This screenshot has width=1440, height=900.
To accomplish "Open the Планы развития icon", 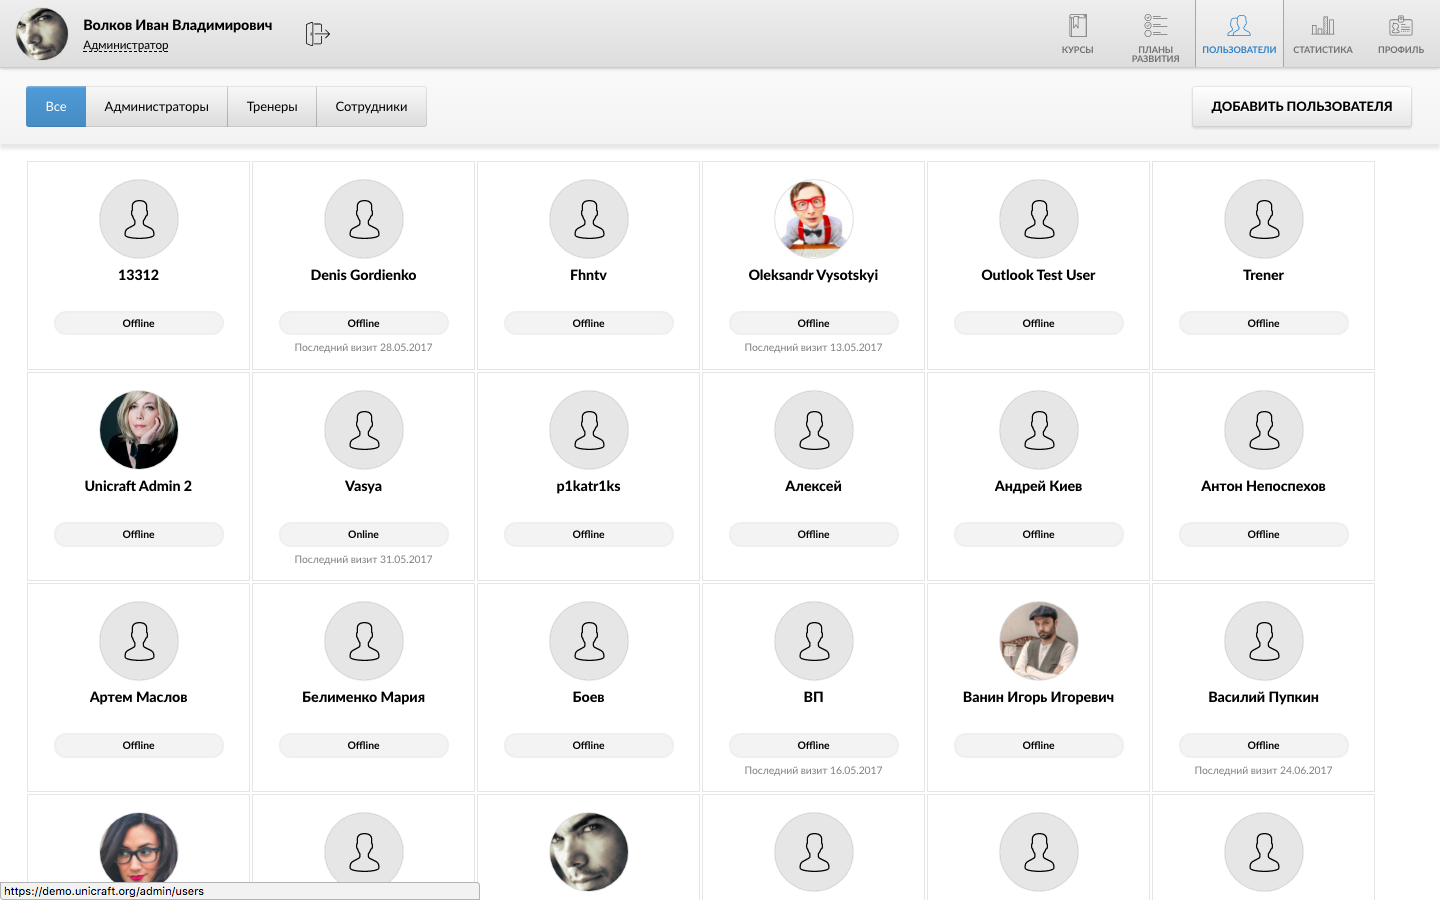I will coord(1155,26).
